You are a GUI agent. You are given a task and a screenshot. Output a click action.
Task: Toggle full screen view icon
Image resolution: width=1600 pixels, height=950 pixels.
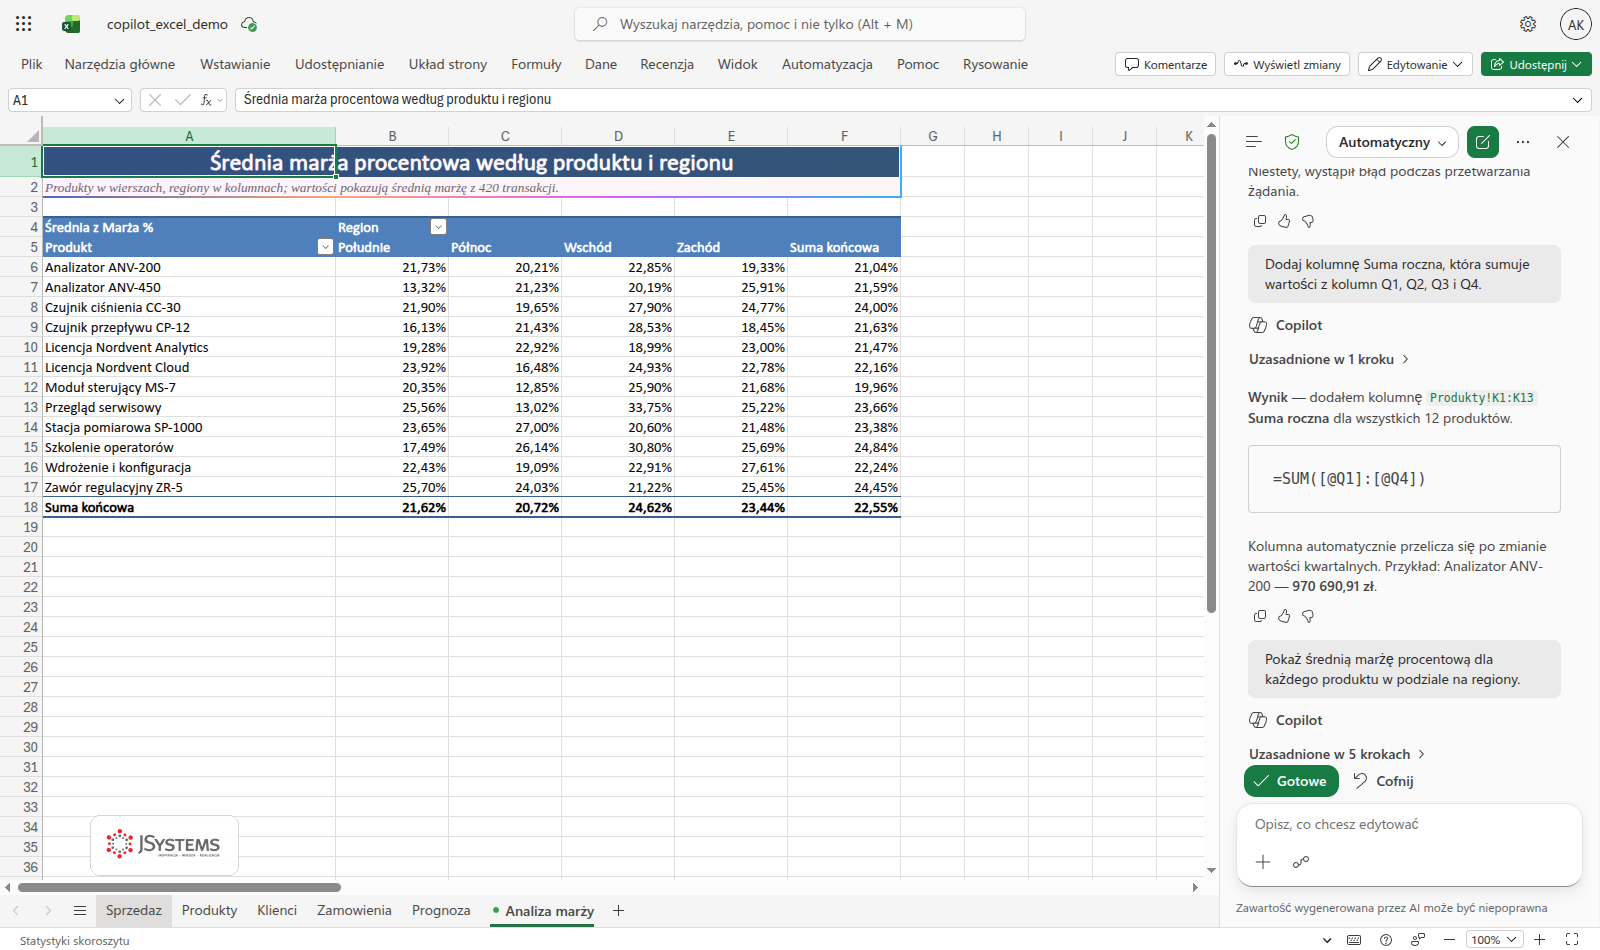tap(1572, 940)
